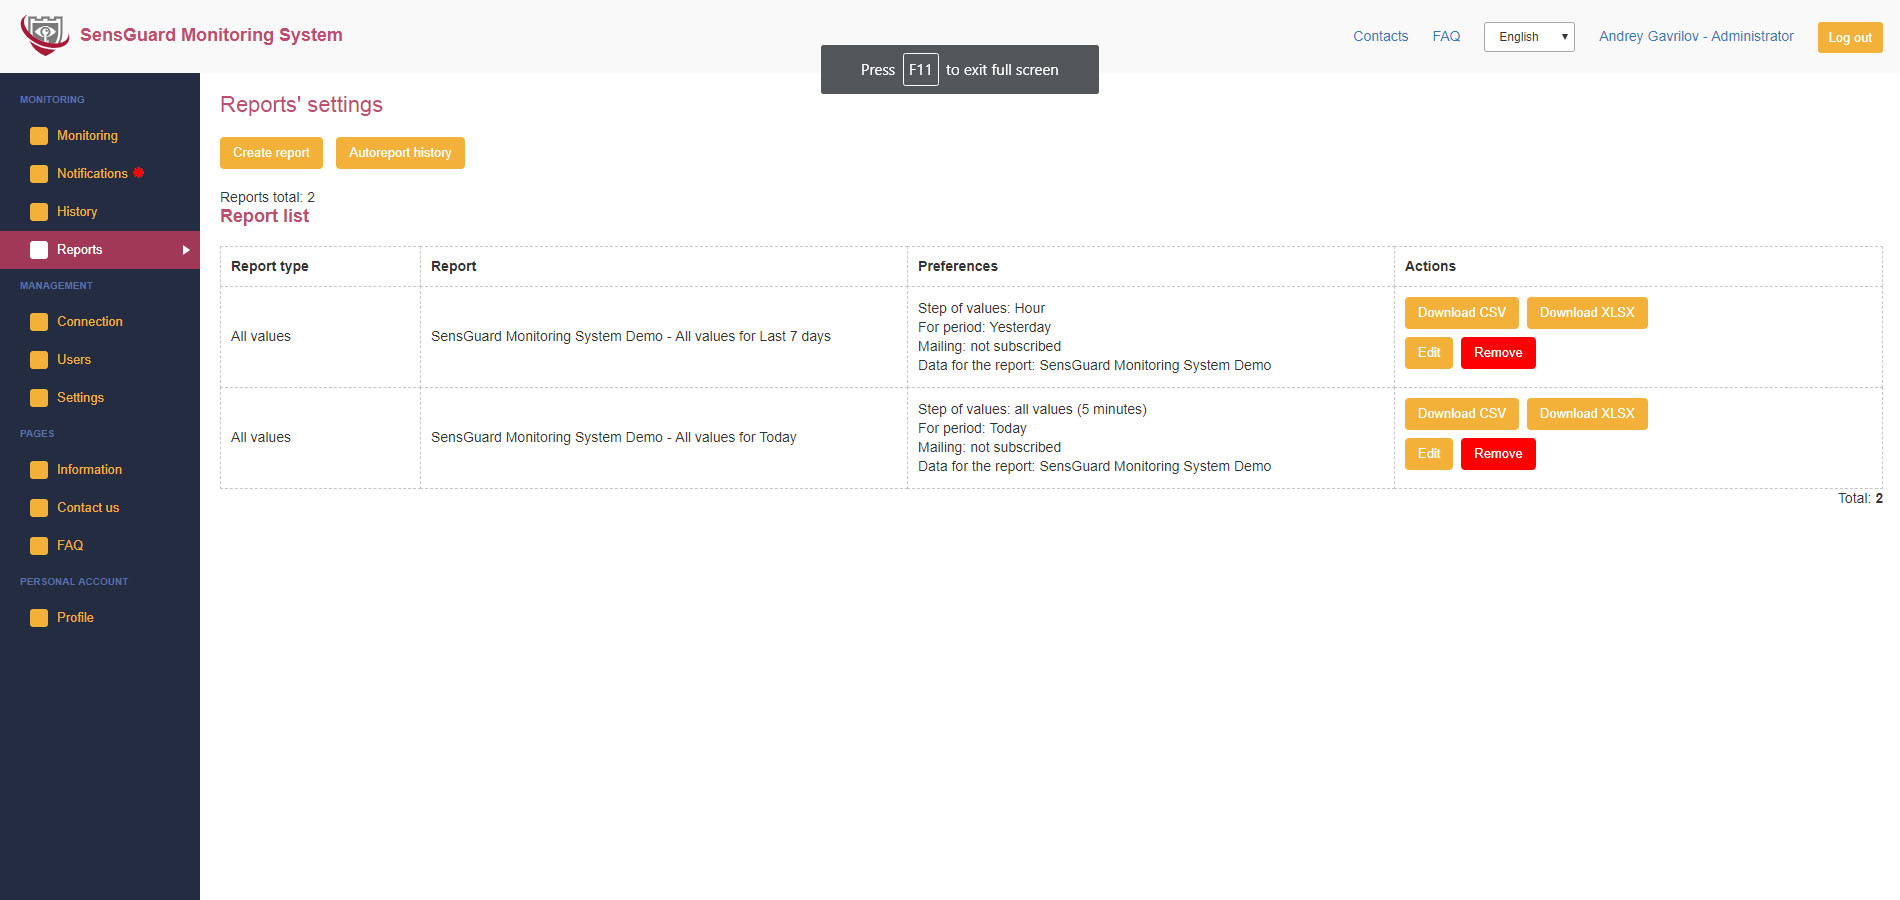Select the Contact us sidebar icon
The width and height of the screenshot is (1900, 900).
click(x=39, y=507)
